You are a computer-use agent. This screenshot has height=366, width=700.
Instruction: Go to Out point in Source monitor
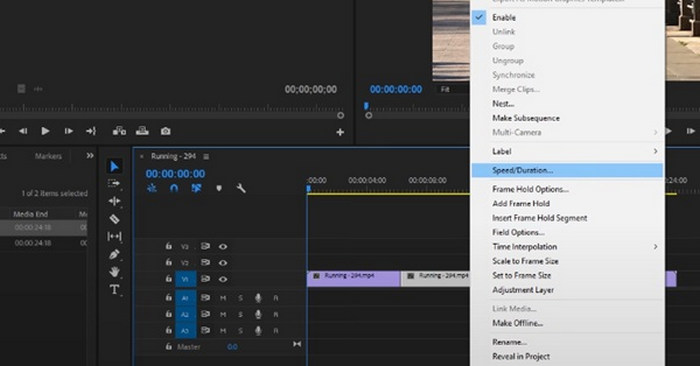91,131
